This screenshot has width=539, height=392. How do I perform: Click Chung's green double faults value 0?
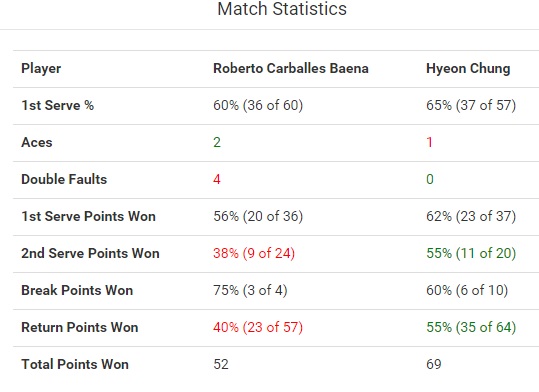tap(430, 179)
